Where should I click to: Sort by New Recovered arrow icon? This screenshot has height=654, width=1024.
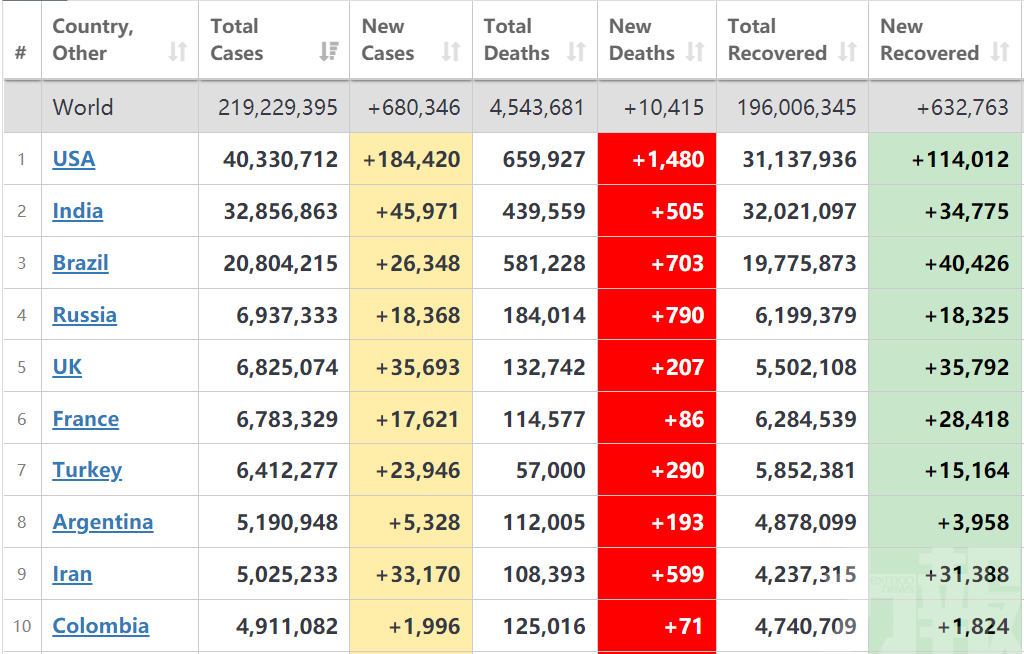point(1000,52)
